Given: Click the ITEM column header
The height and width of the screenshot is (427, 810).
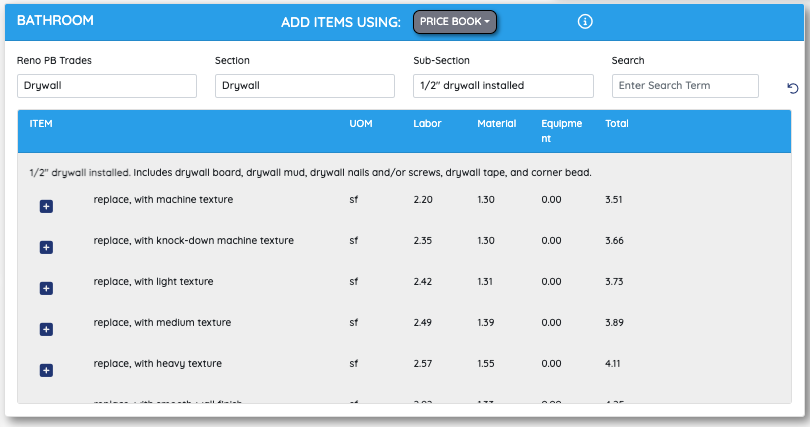Looking at the screenshot, I should tap(41, 124).
